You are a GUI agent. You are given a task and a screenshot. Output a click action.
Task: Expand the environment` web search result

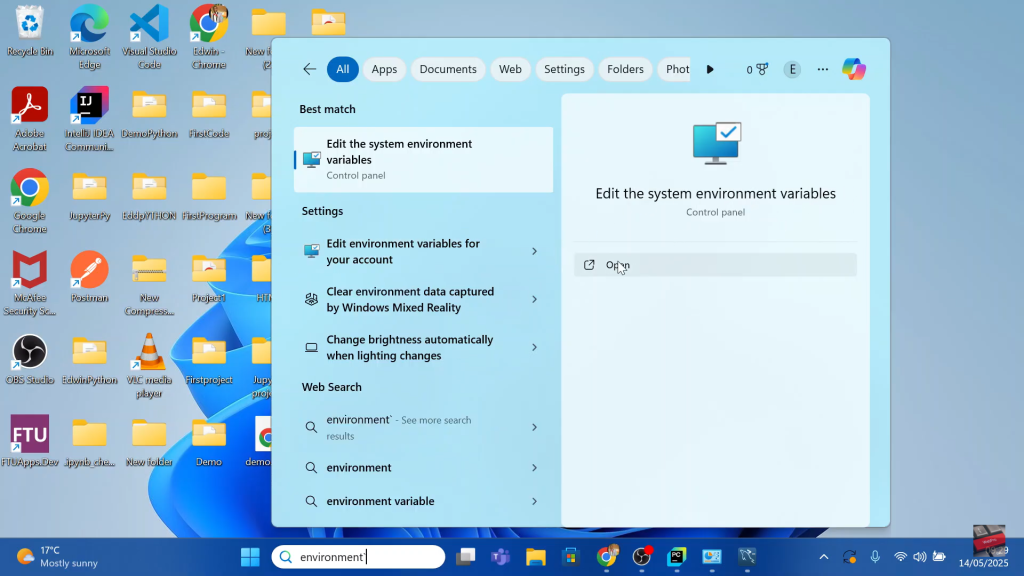(534, 427)
